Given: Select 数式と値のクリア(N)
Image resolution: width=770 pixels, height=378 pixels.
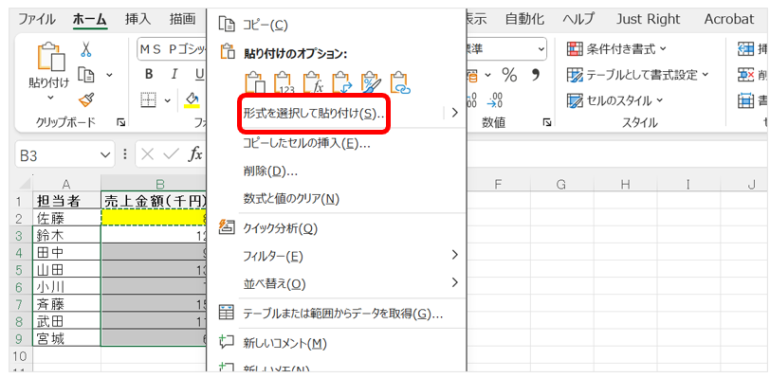Looking at the screenshot, I should 336,199.
